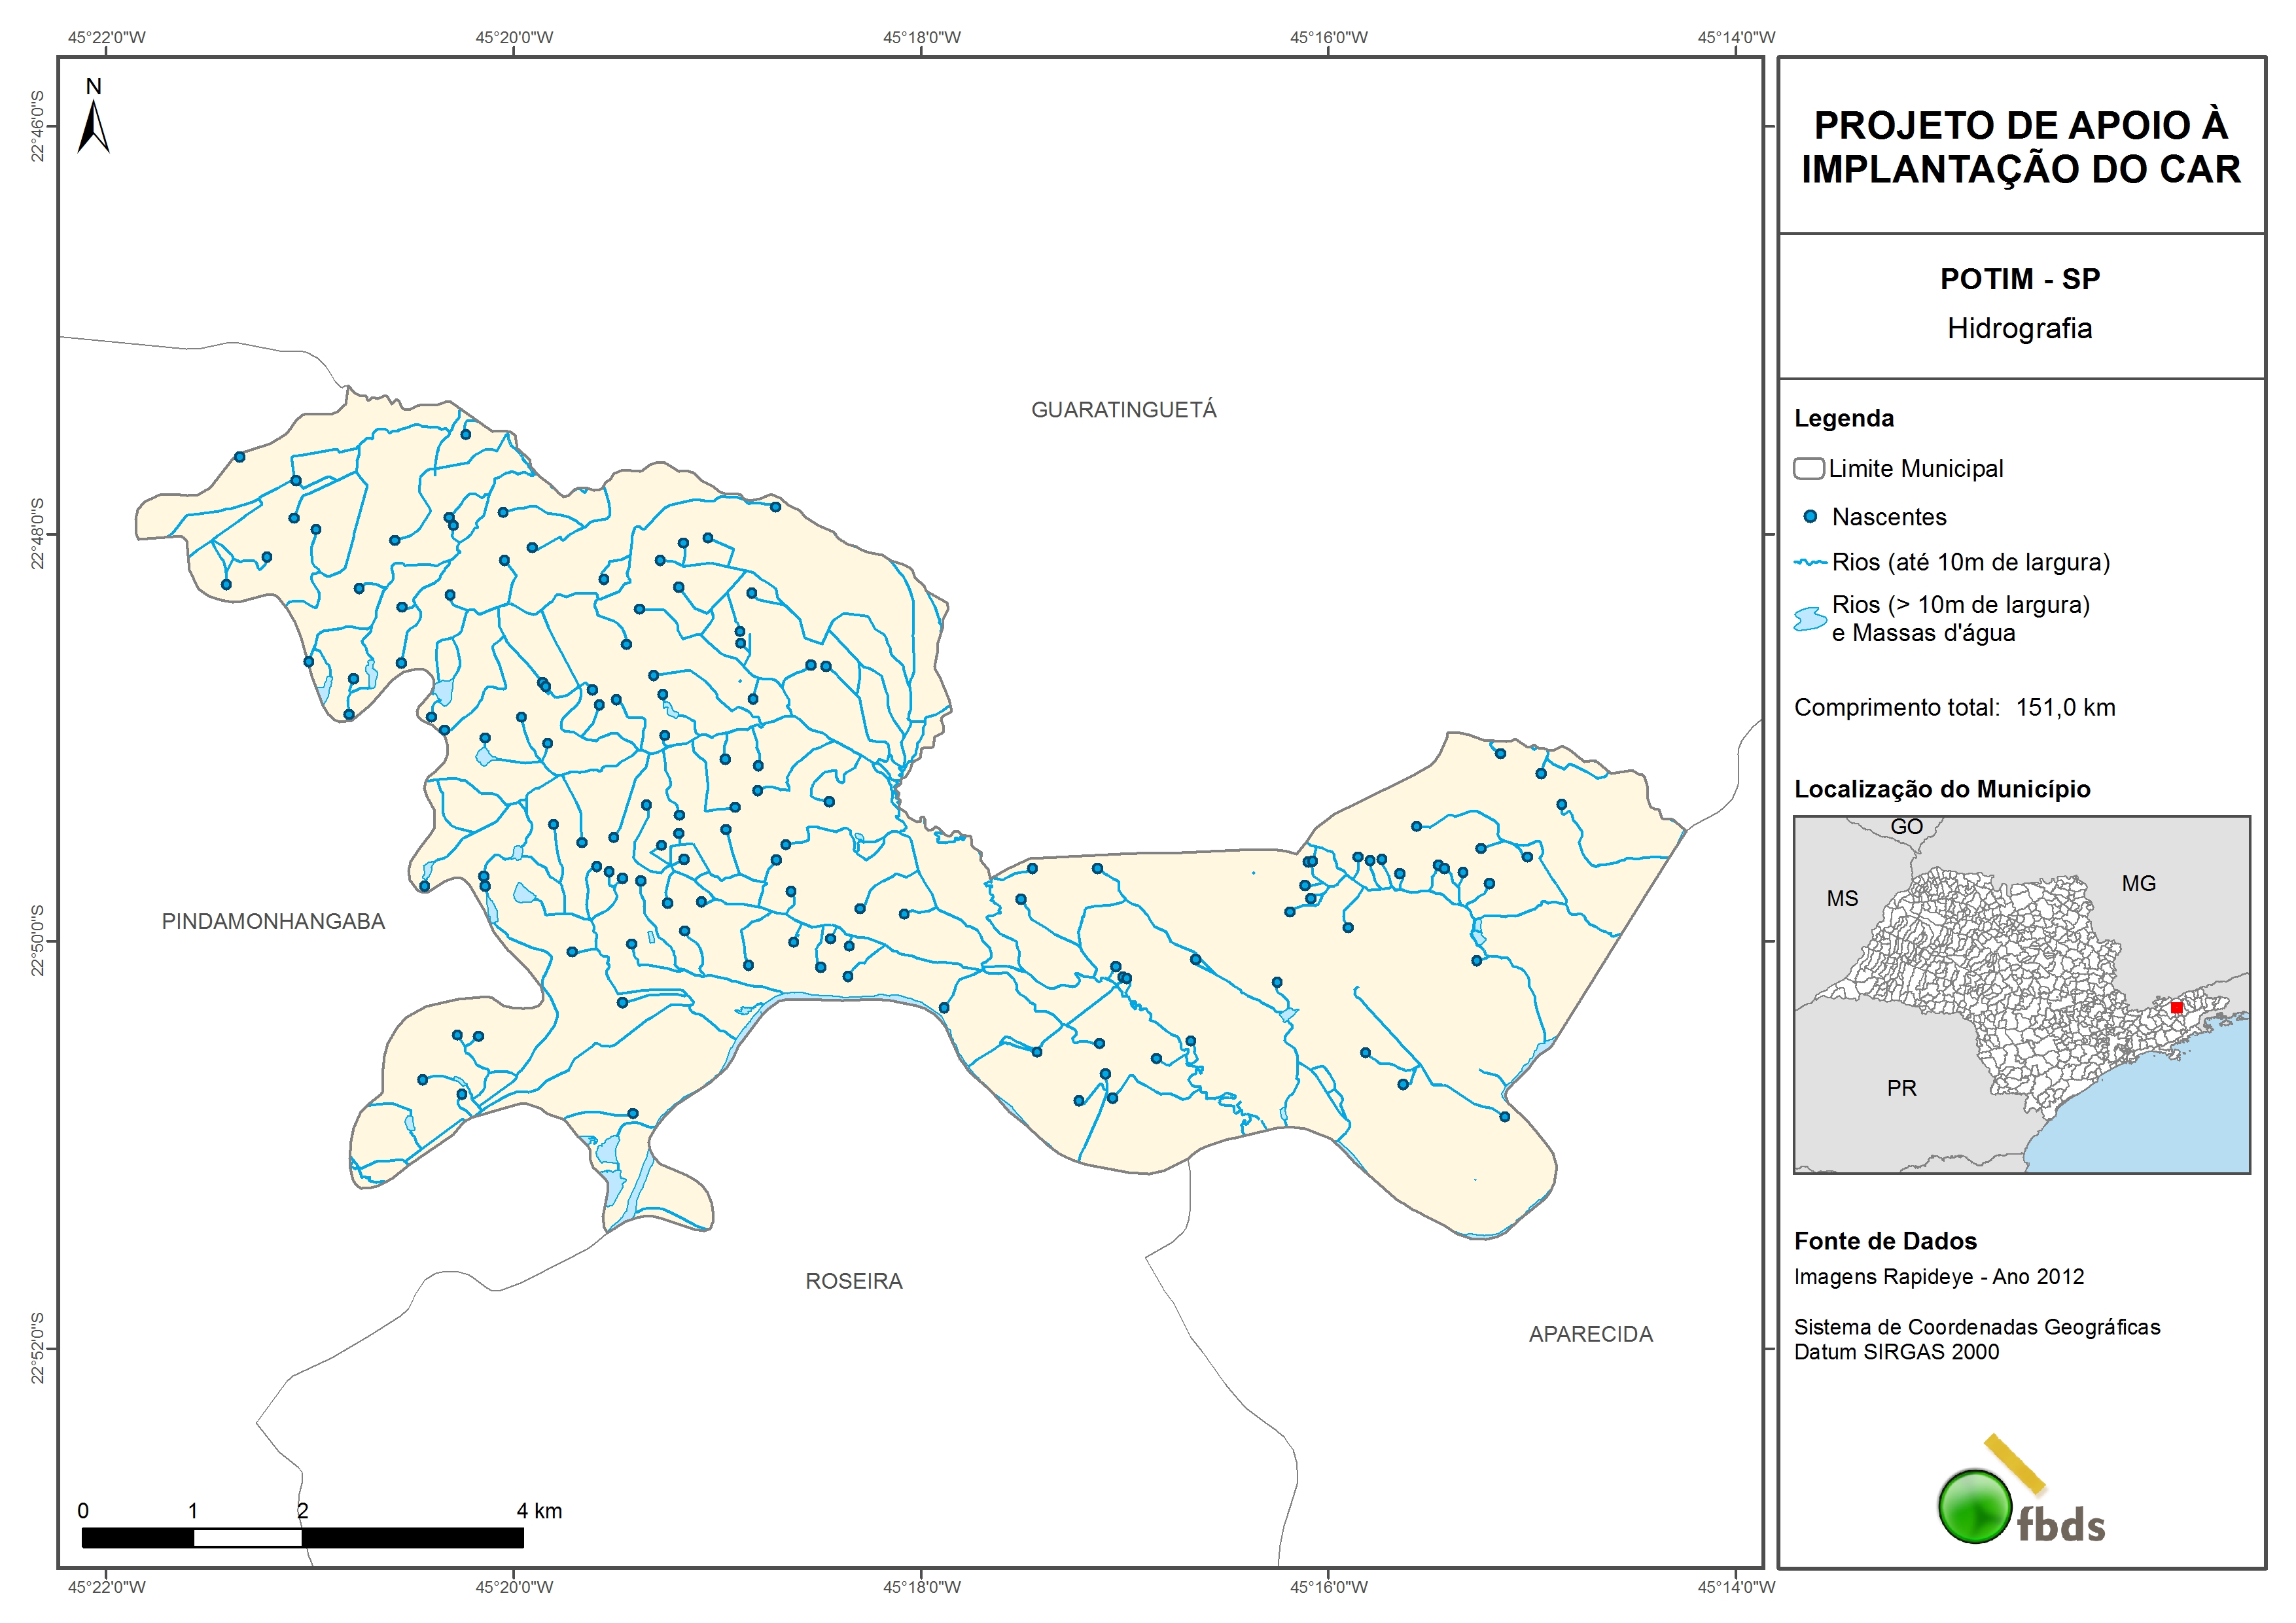Click the Comprimento total 151,0 km text

pos(1954,708)
